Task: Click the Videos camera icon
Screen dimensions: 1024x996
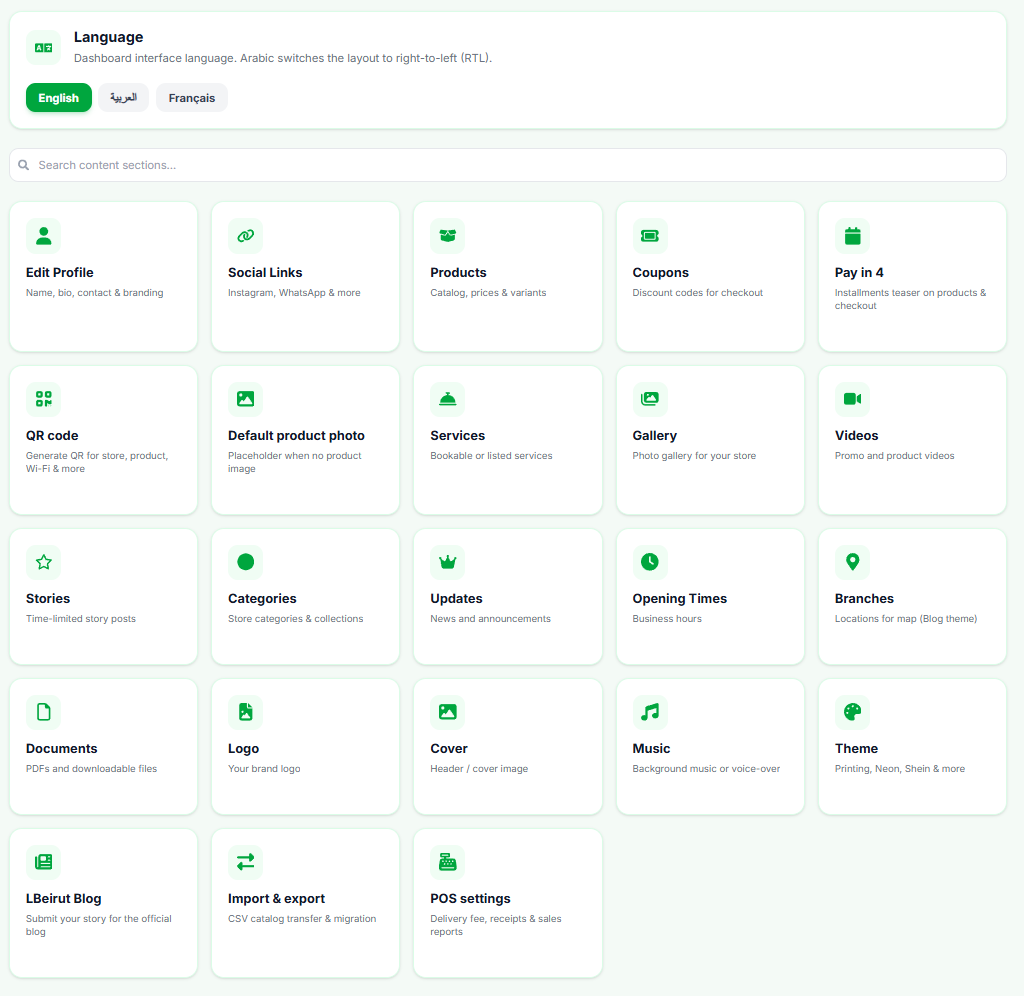Action: pyautogui.click(x=852, y=399)
